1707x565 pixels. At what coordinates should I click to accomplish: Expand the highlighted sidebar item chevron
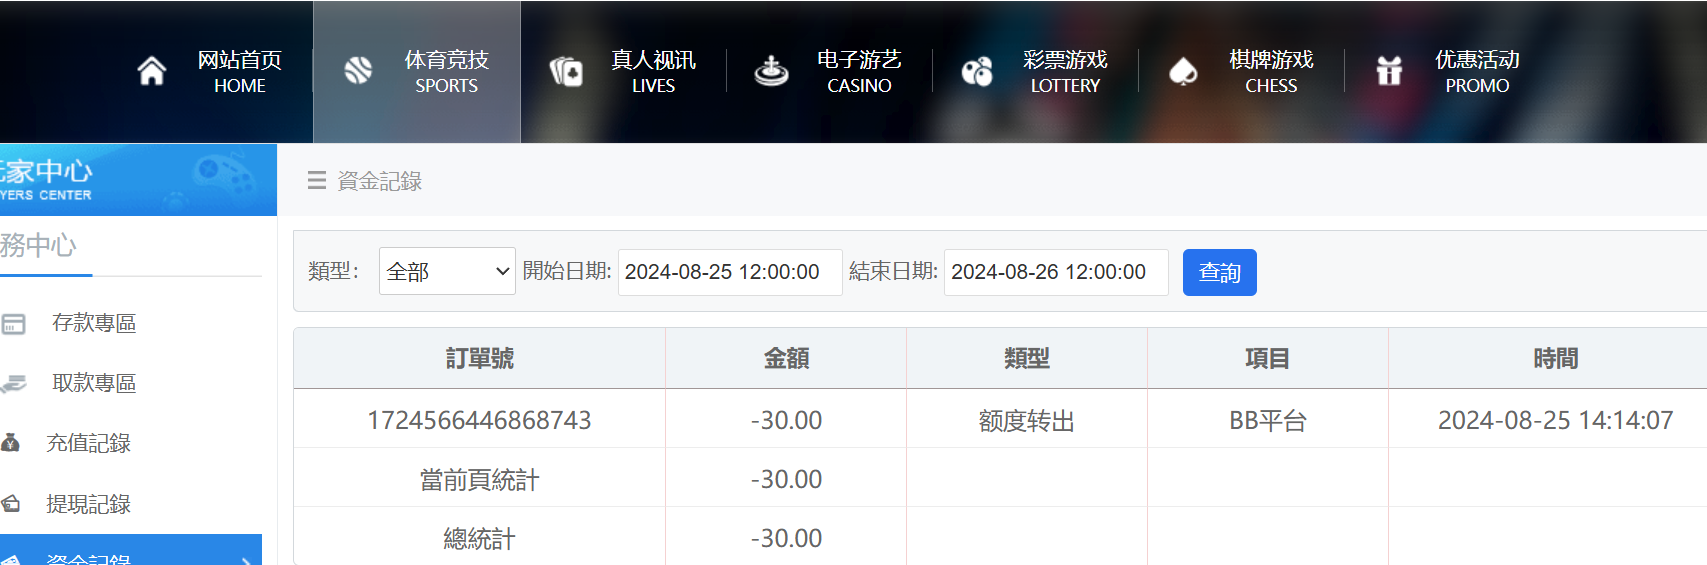(246, 559)
